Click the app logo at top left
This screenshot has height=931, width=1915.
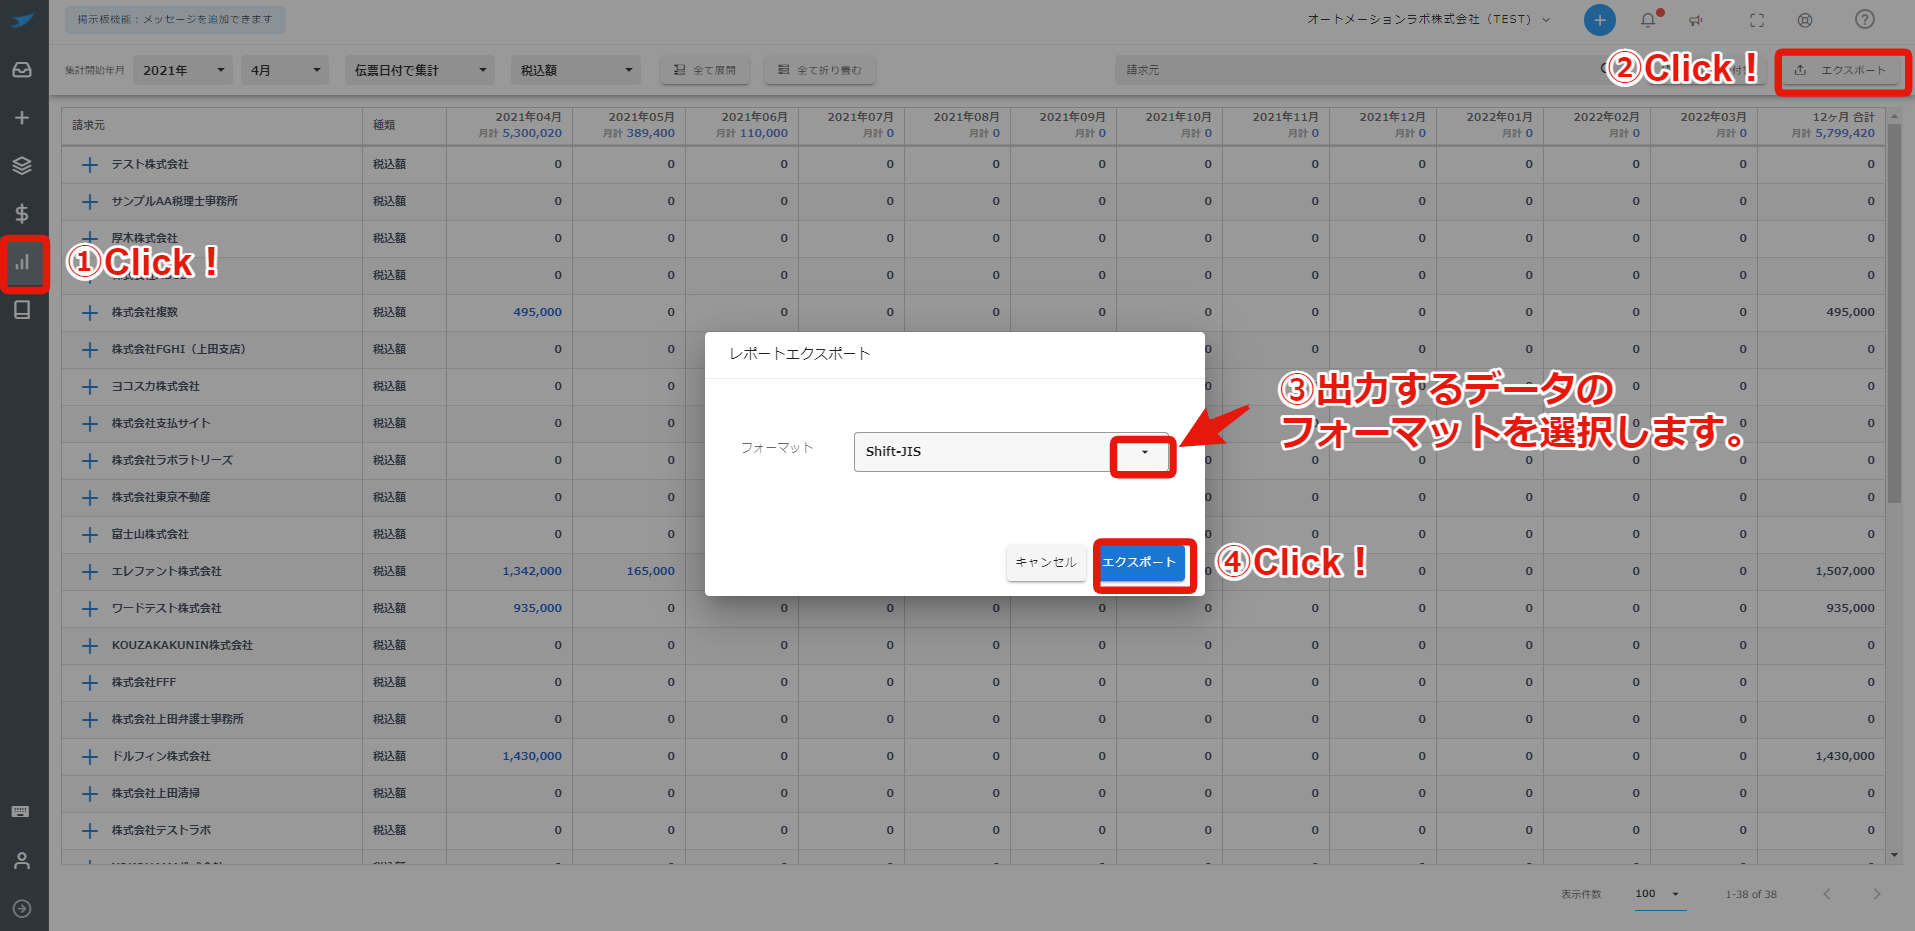click(22, 20)
